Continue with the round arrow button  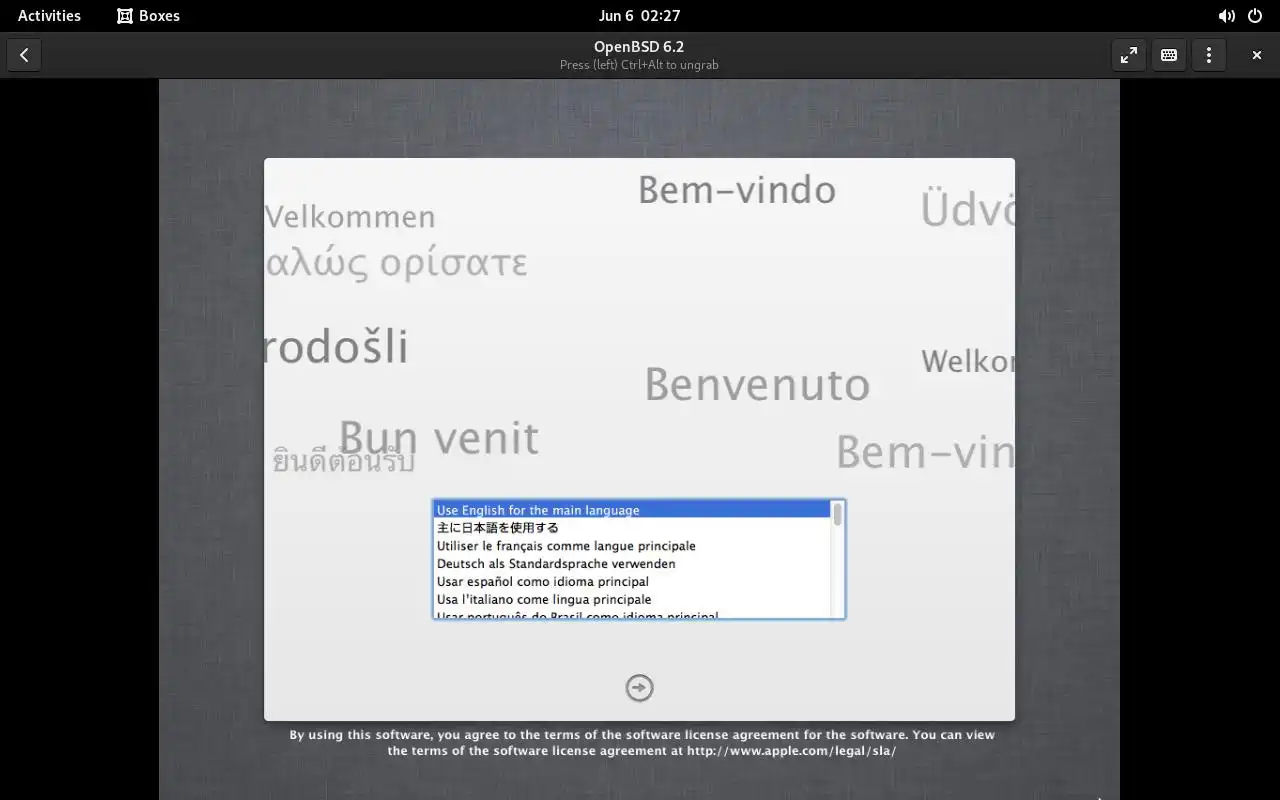639,688
